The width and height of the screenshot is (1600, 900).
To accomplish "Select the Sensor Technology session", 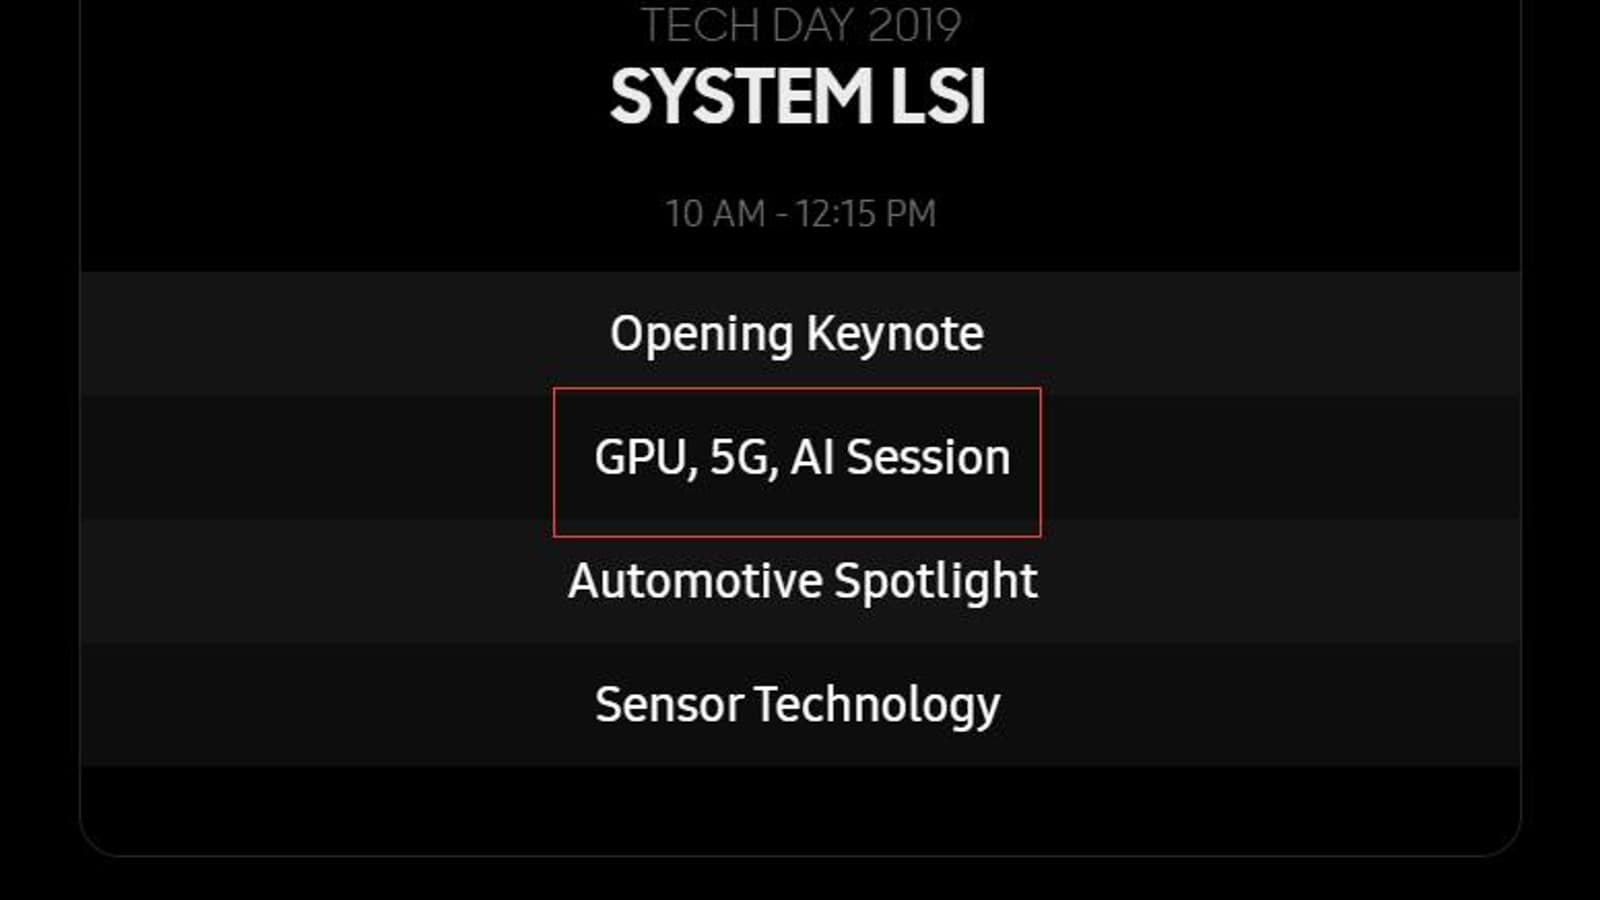I will (x=797, y=704).
